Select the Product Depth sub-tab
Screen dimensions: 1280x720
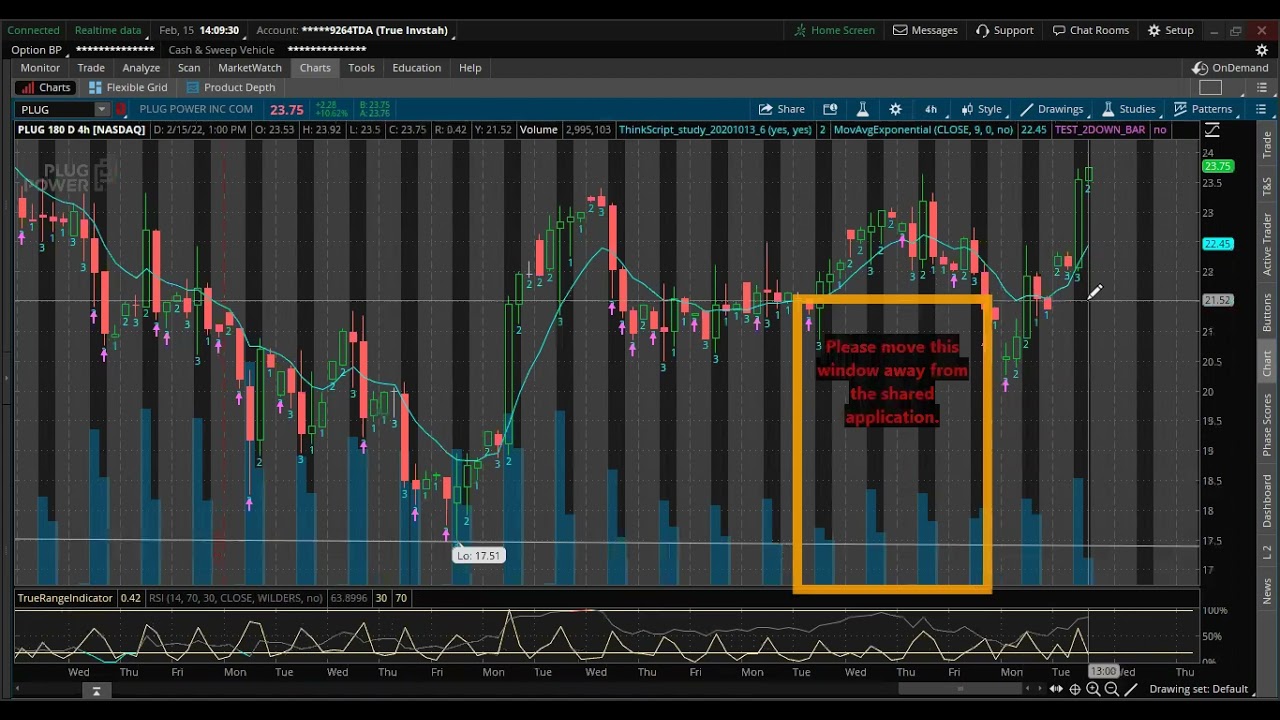point(231,88)
